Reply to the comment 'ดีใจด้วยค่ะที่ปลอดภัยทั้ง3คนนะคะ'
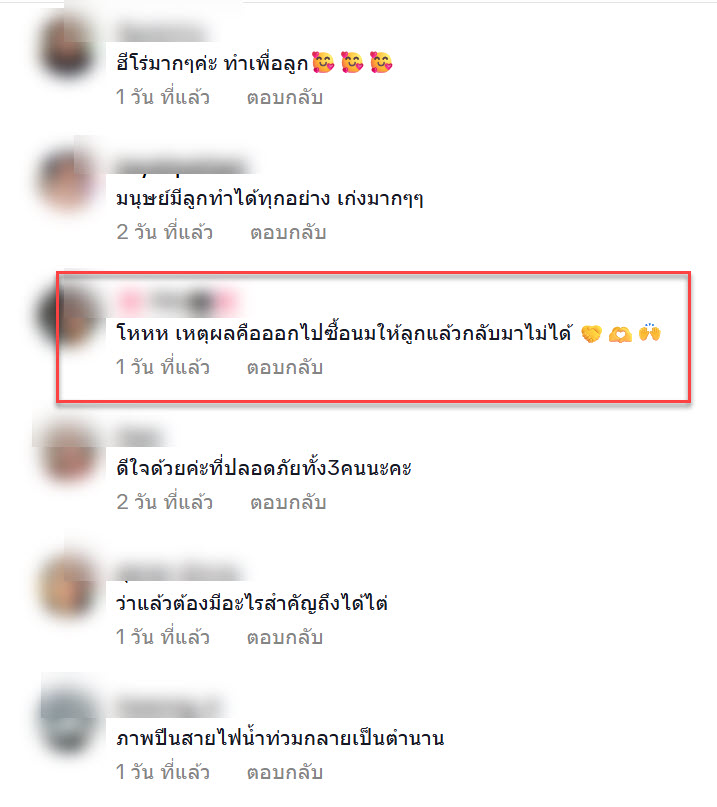717x807 pixels. 288,502
